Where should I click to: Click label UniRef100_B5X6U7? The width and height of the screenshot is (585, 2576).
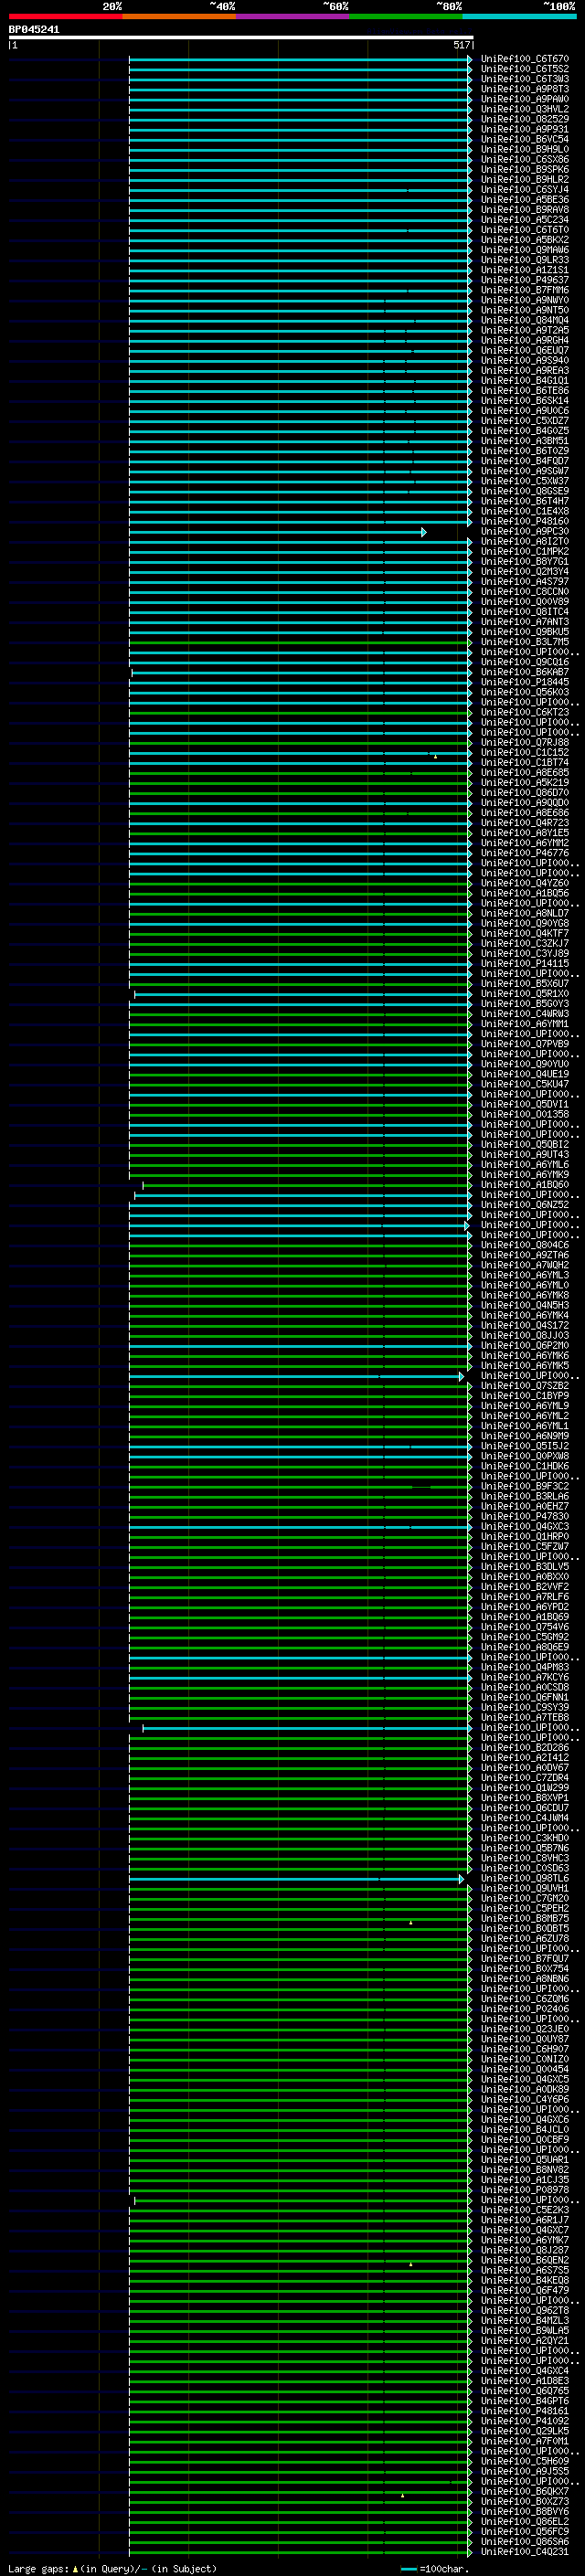click(x=524, y=984)
